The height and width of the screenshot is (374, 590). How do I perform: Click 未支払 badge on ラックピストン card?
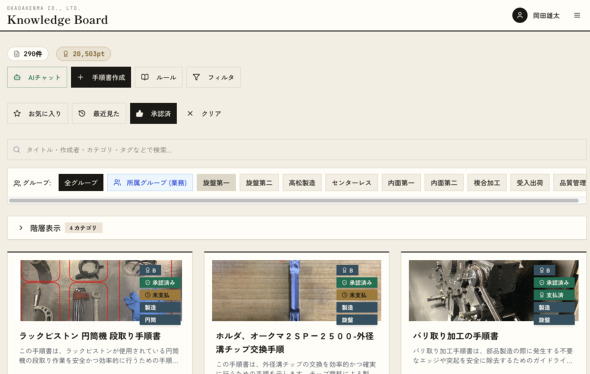(160, 295)
